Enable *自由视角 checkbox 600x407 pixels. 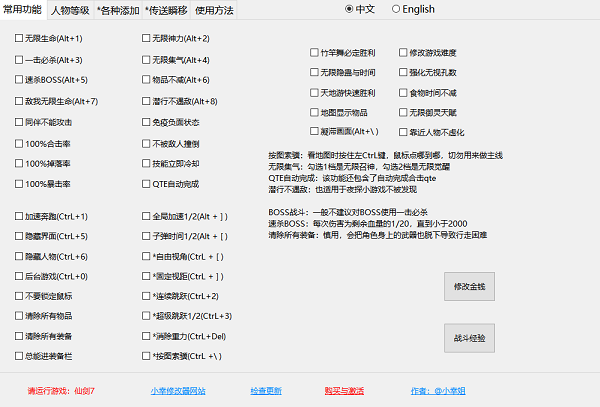146,257
